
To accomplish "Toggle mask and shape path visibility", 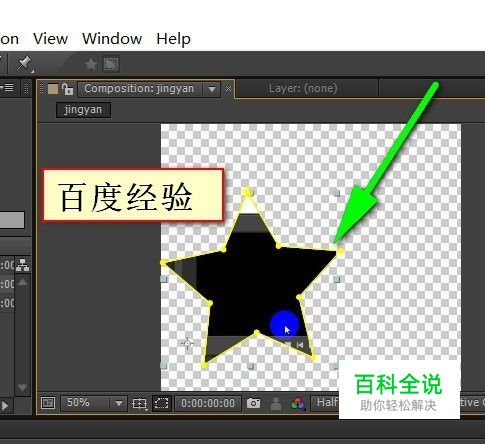I will pos(162,403).
